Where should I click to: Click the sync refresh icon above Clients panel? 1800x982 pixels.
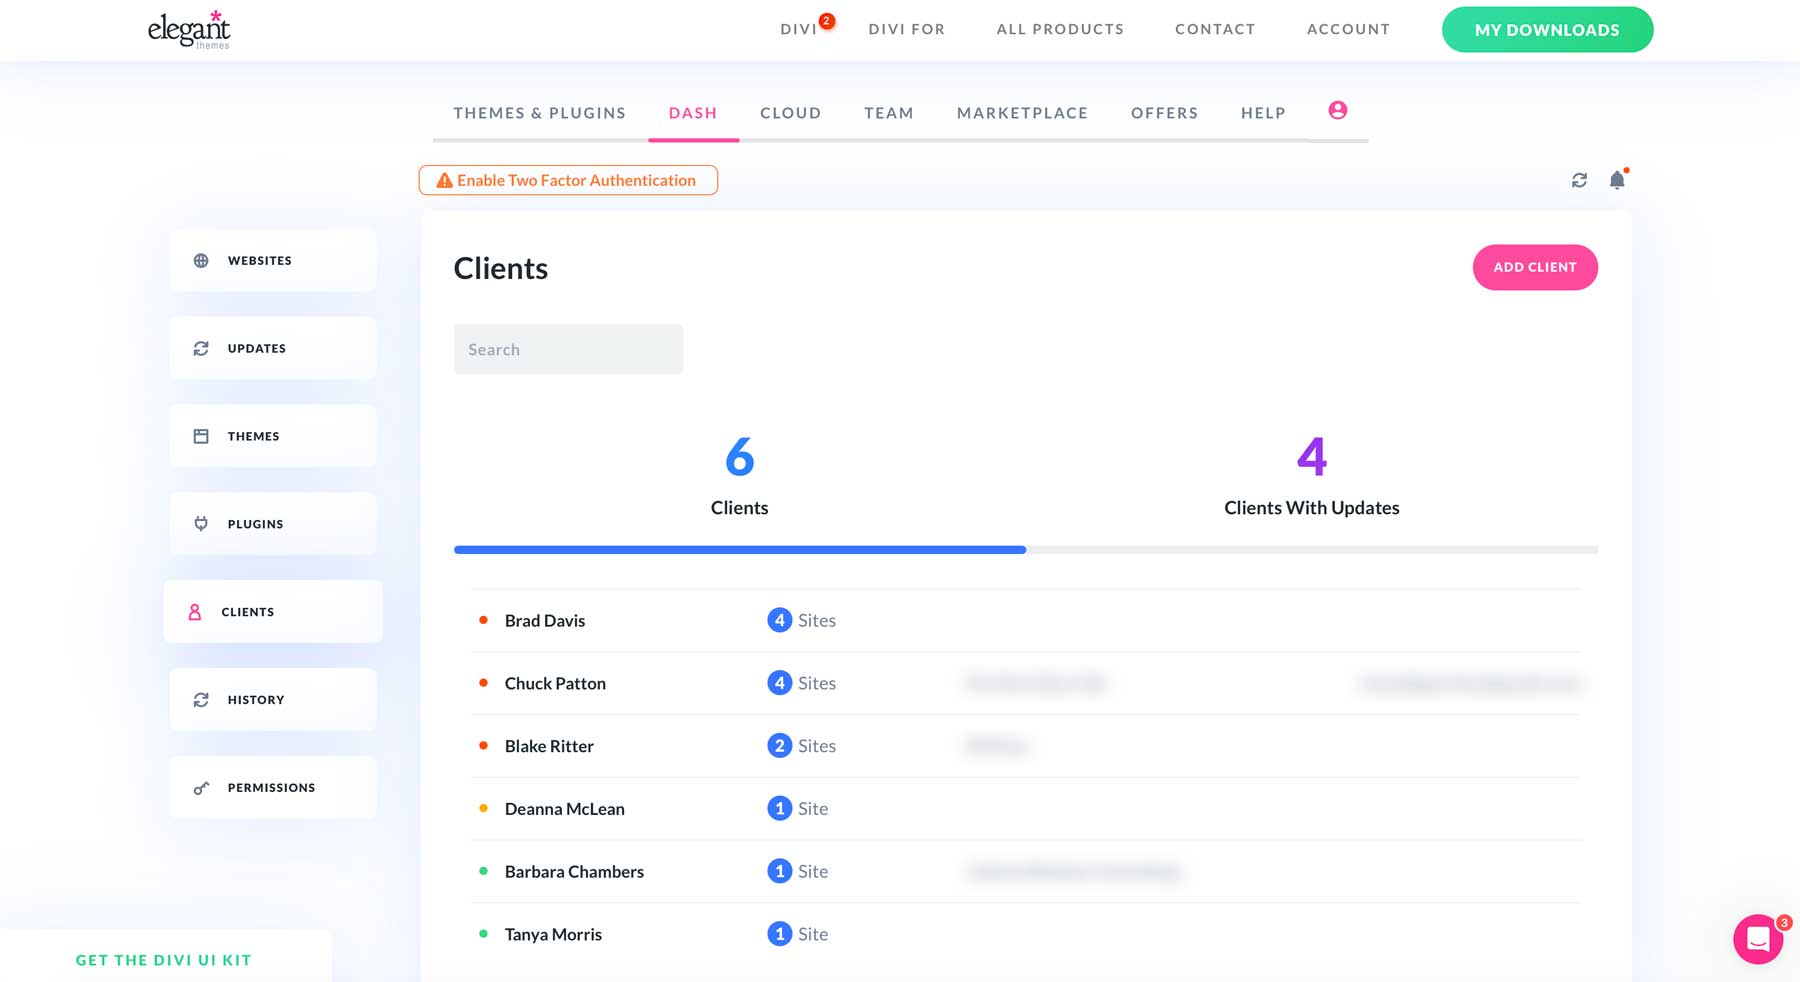(1579, 180)
